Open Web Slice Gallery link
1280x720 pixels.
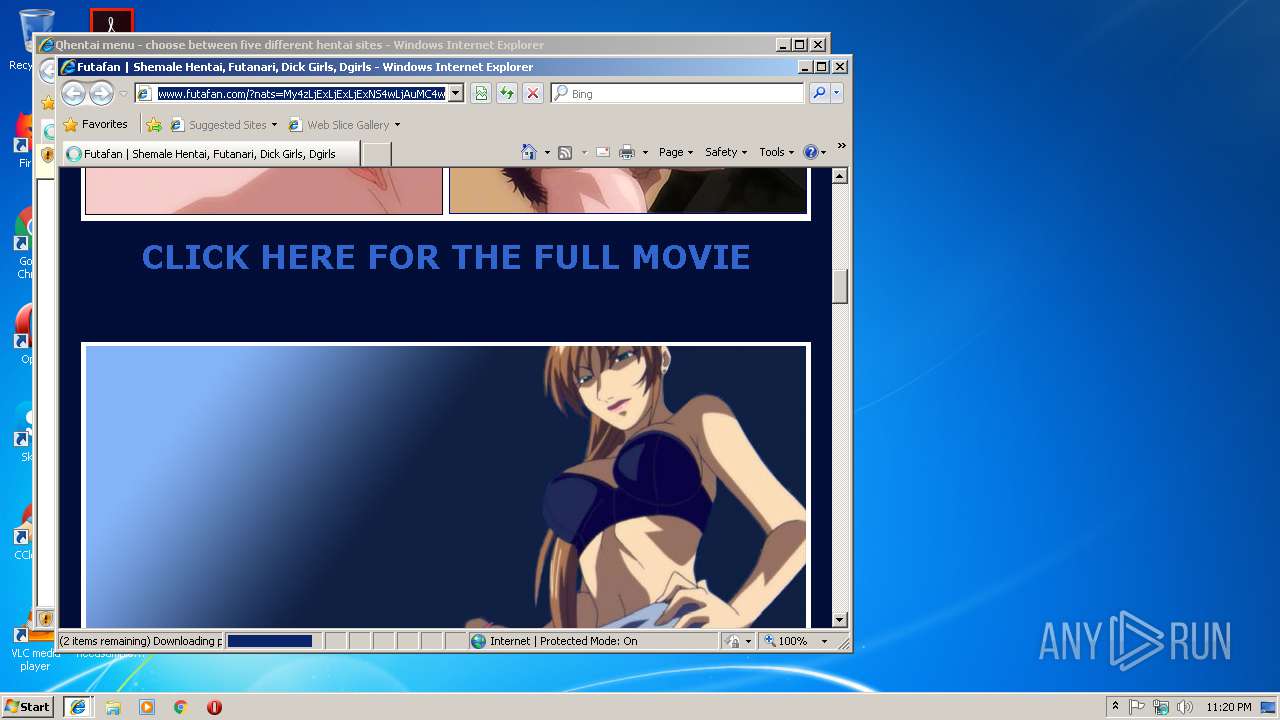coord(339,125)
